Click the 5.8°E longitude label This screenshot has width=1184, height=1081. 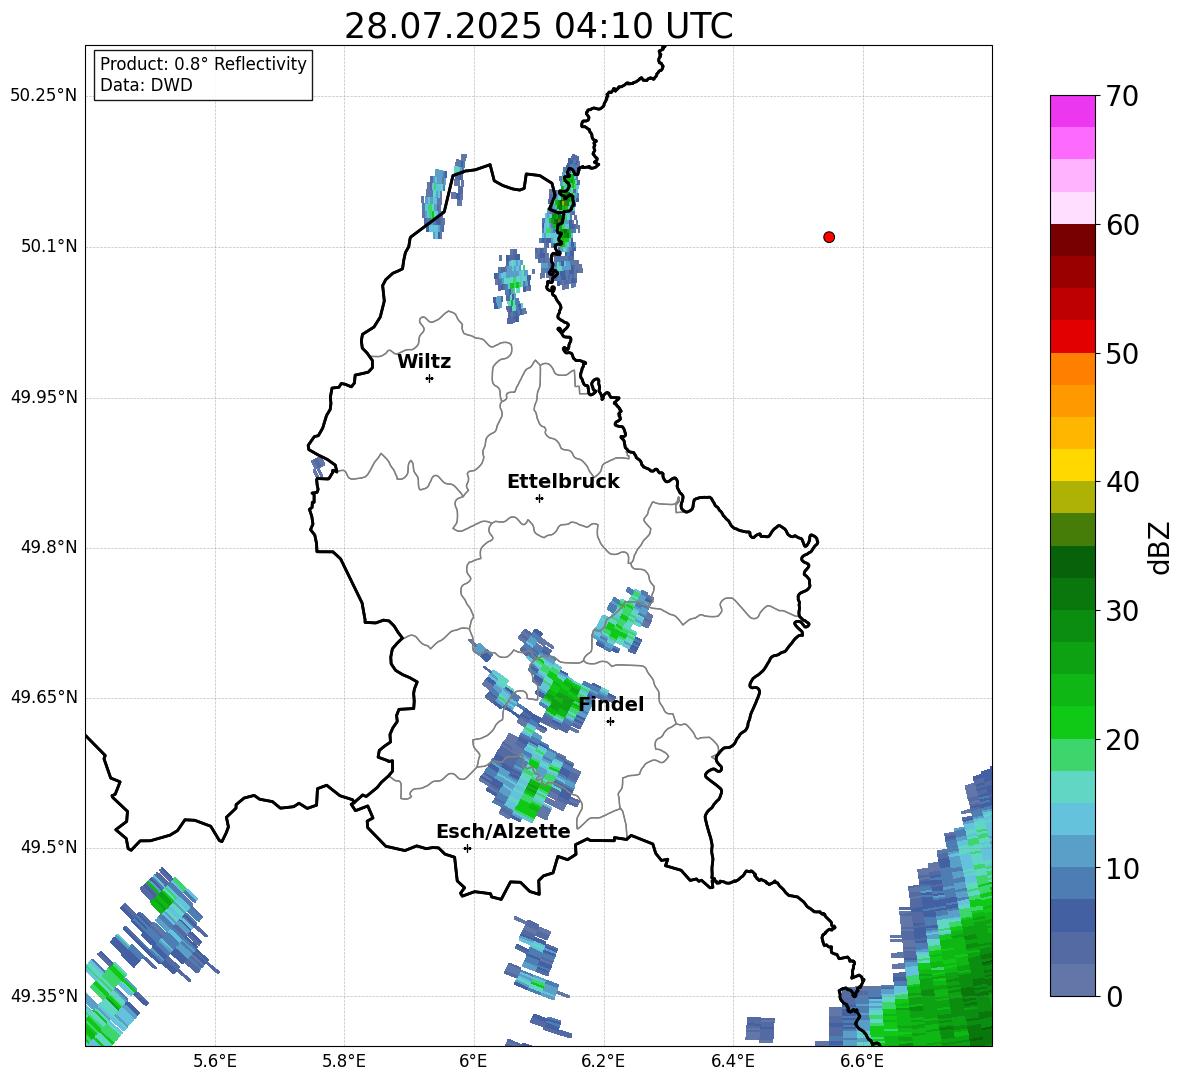[x=344, y=1061]
